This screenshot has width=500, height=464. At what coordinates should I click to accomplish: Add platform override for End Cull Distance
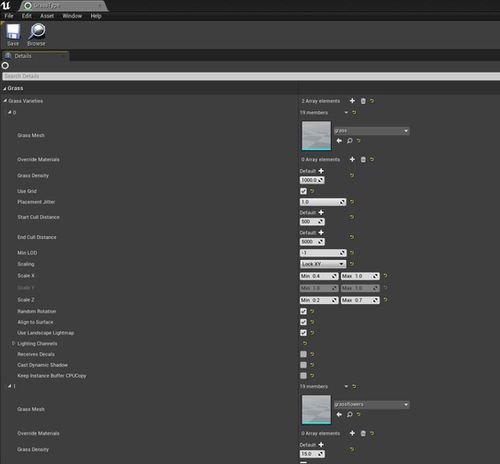tap(321, 232)
